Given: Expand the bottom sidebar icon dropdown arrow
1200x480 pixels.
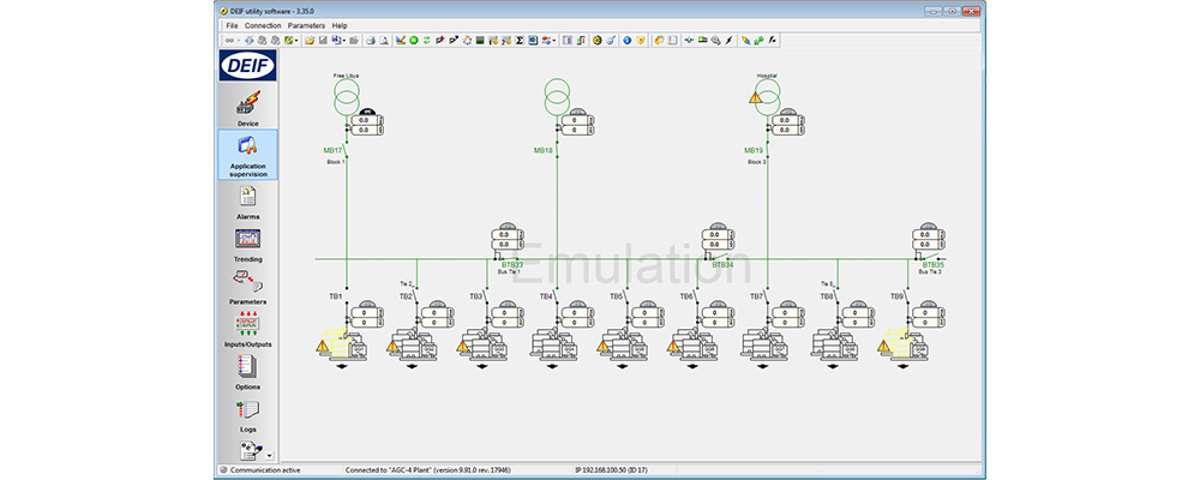Looking at the screenshot, I should 269,455.
